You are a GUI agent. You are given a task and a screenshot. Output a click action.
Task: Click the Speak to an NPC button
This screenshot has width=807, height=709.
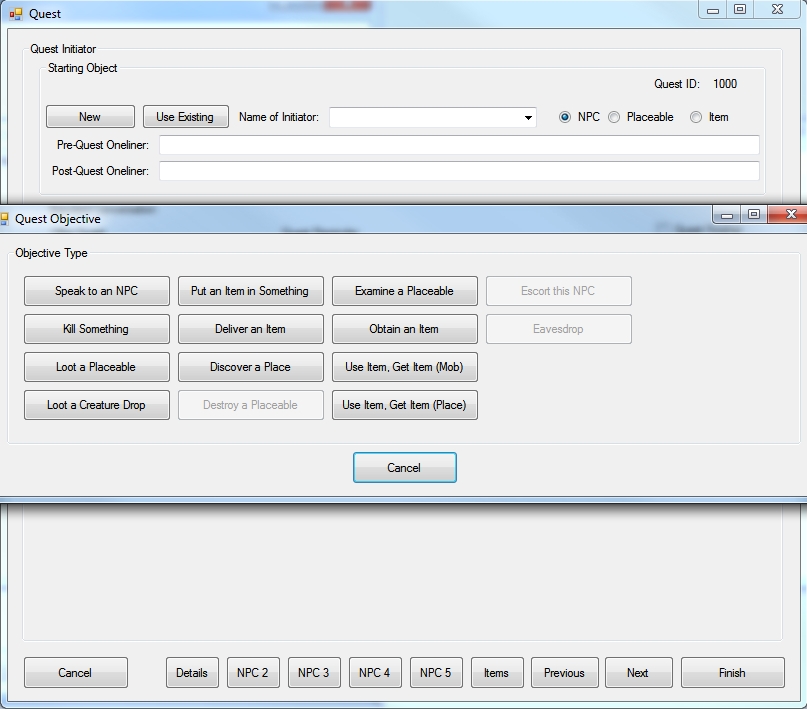(97, 291)
